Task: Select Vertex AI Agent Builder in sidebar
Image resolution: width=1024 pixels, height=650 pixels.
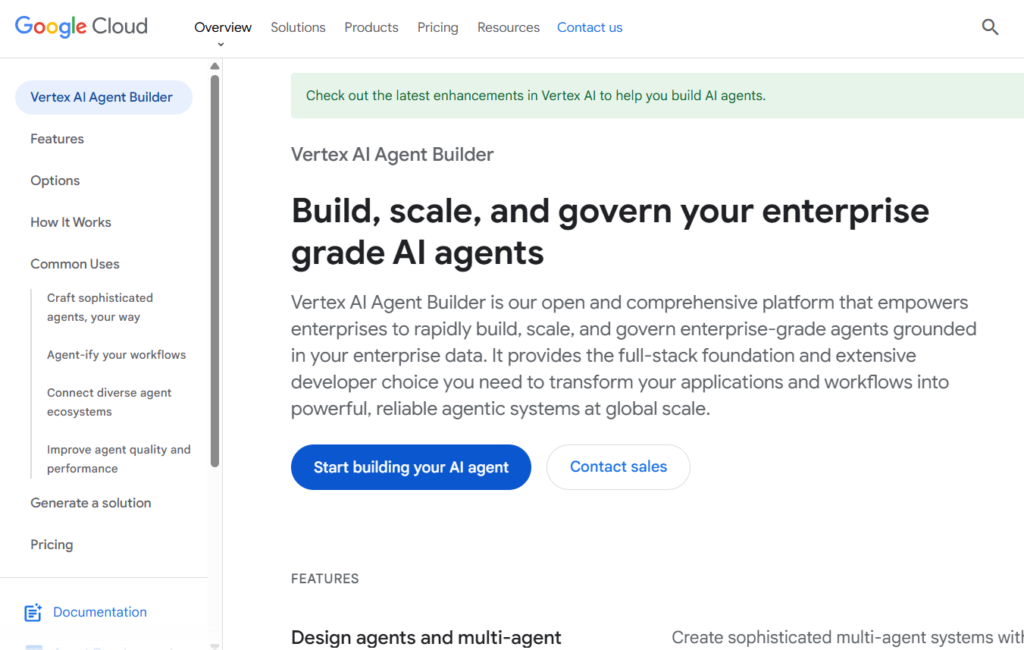Action: coord(102,97)
